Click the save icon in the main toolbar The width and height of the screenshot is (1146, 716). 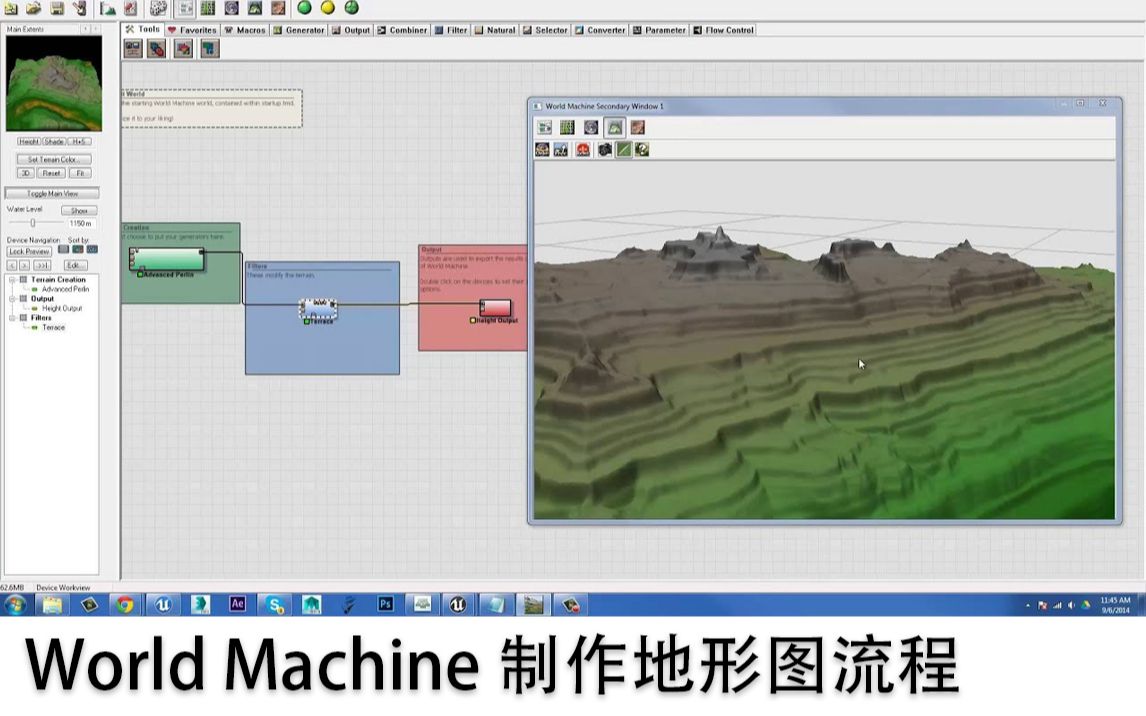(56, 10)
